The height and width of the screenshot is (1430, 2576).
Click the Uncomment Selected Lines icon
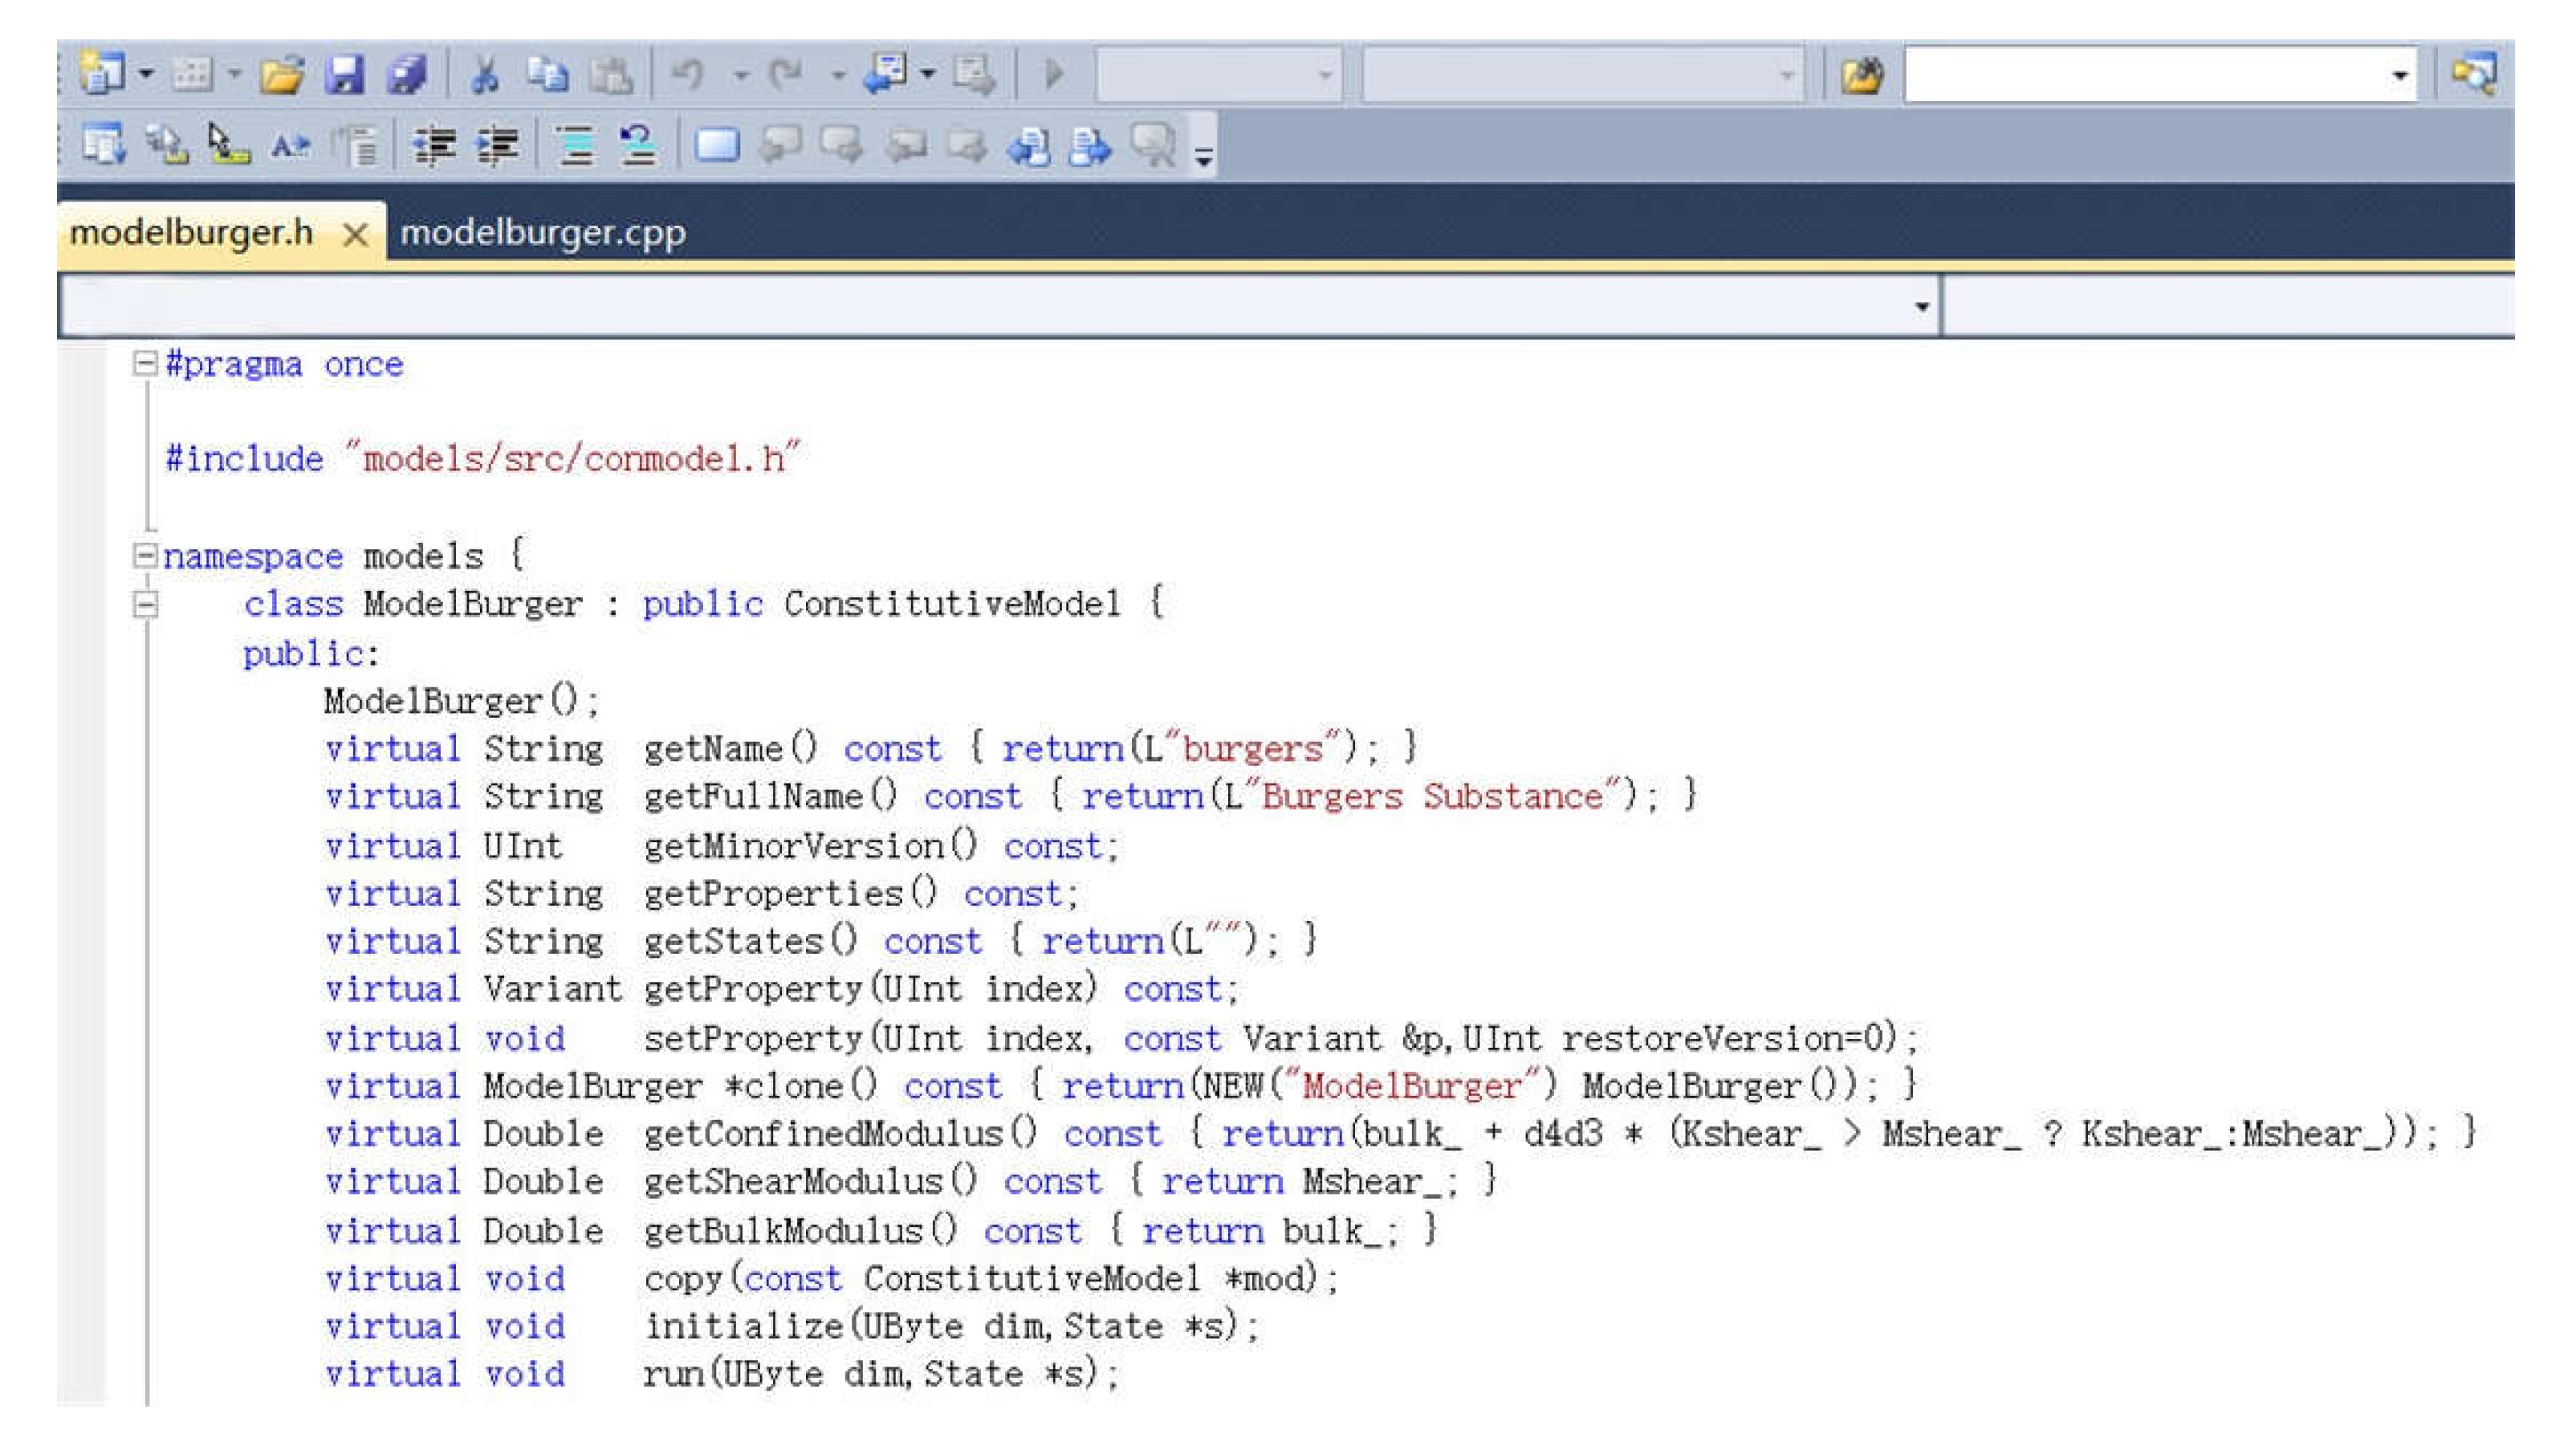637,146
